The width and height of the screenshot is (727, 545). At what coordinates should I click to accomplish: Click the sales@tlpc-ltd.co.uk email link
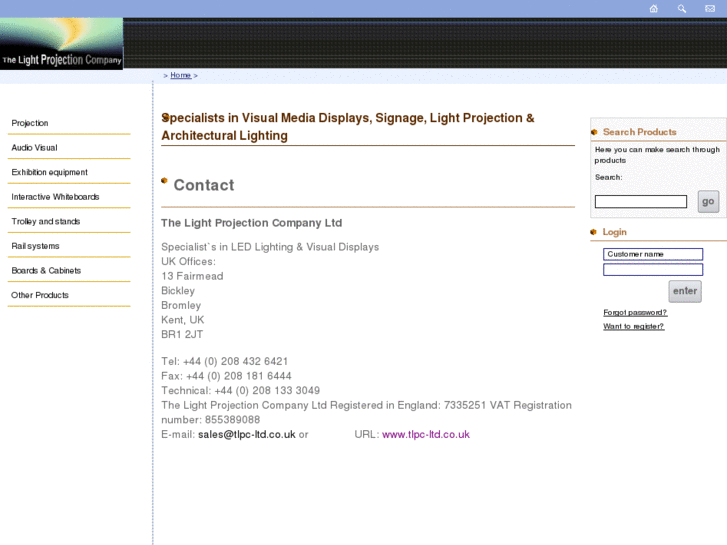247,435
